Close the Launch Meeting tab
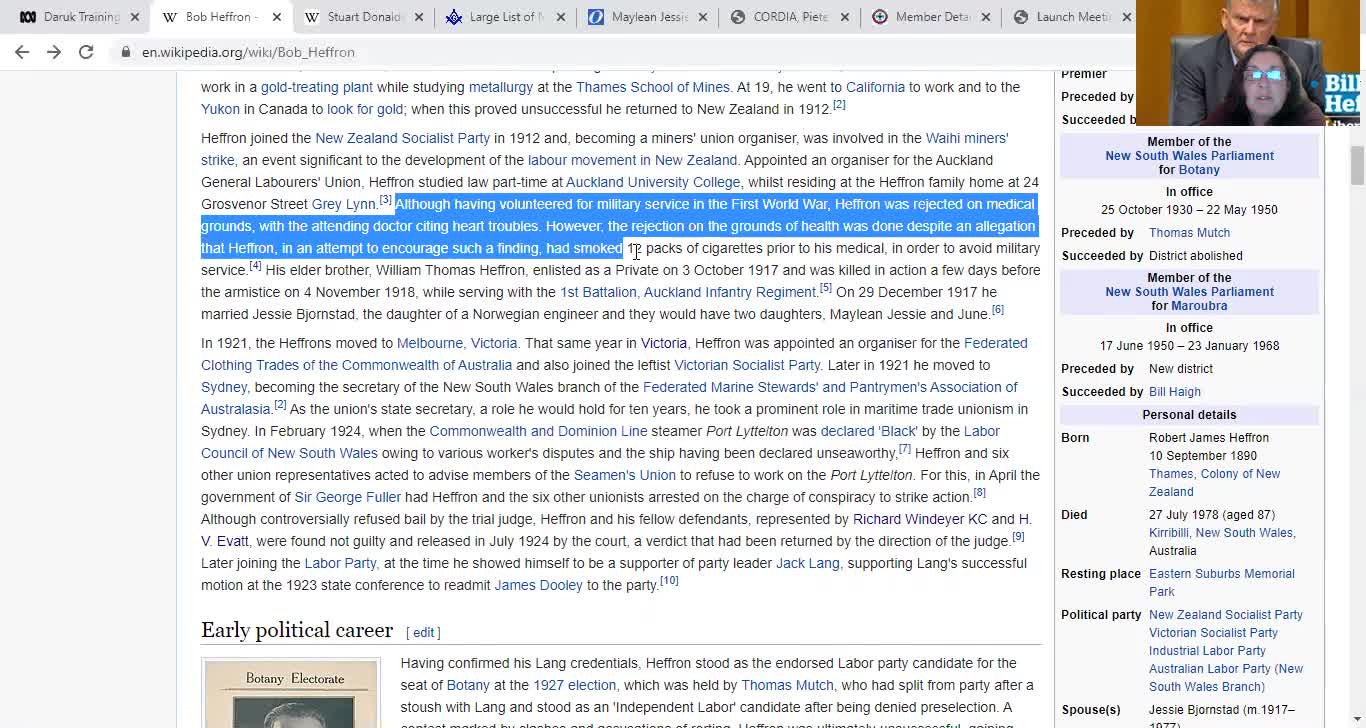The image size is (1366, 728). 1127,17
